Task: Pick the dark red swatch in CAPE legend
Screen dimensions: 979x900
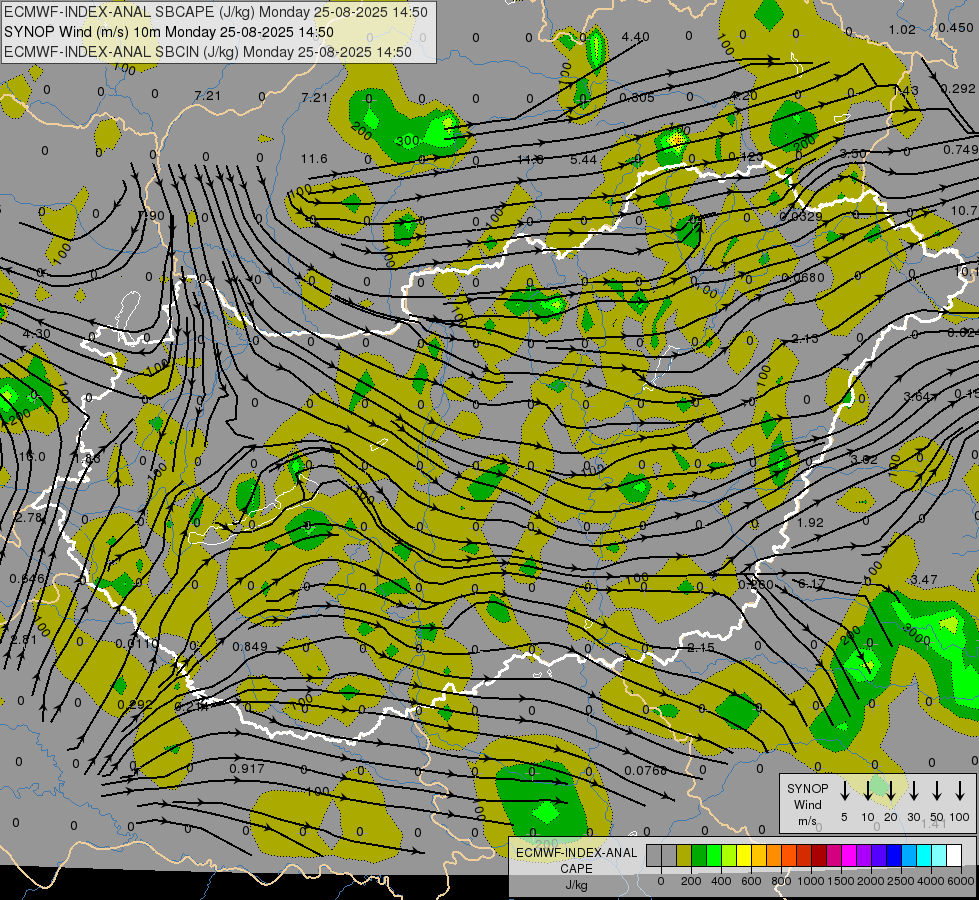Action: 819,856
